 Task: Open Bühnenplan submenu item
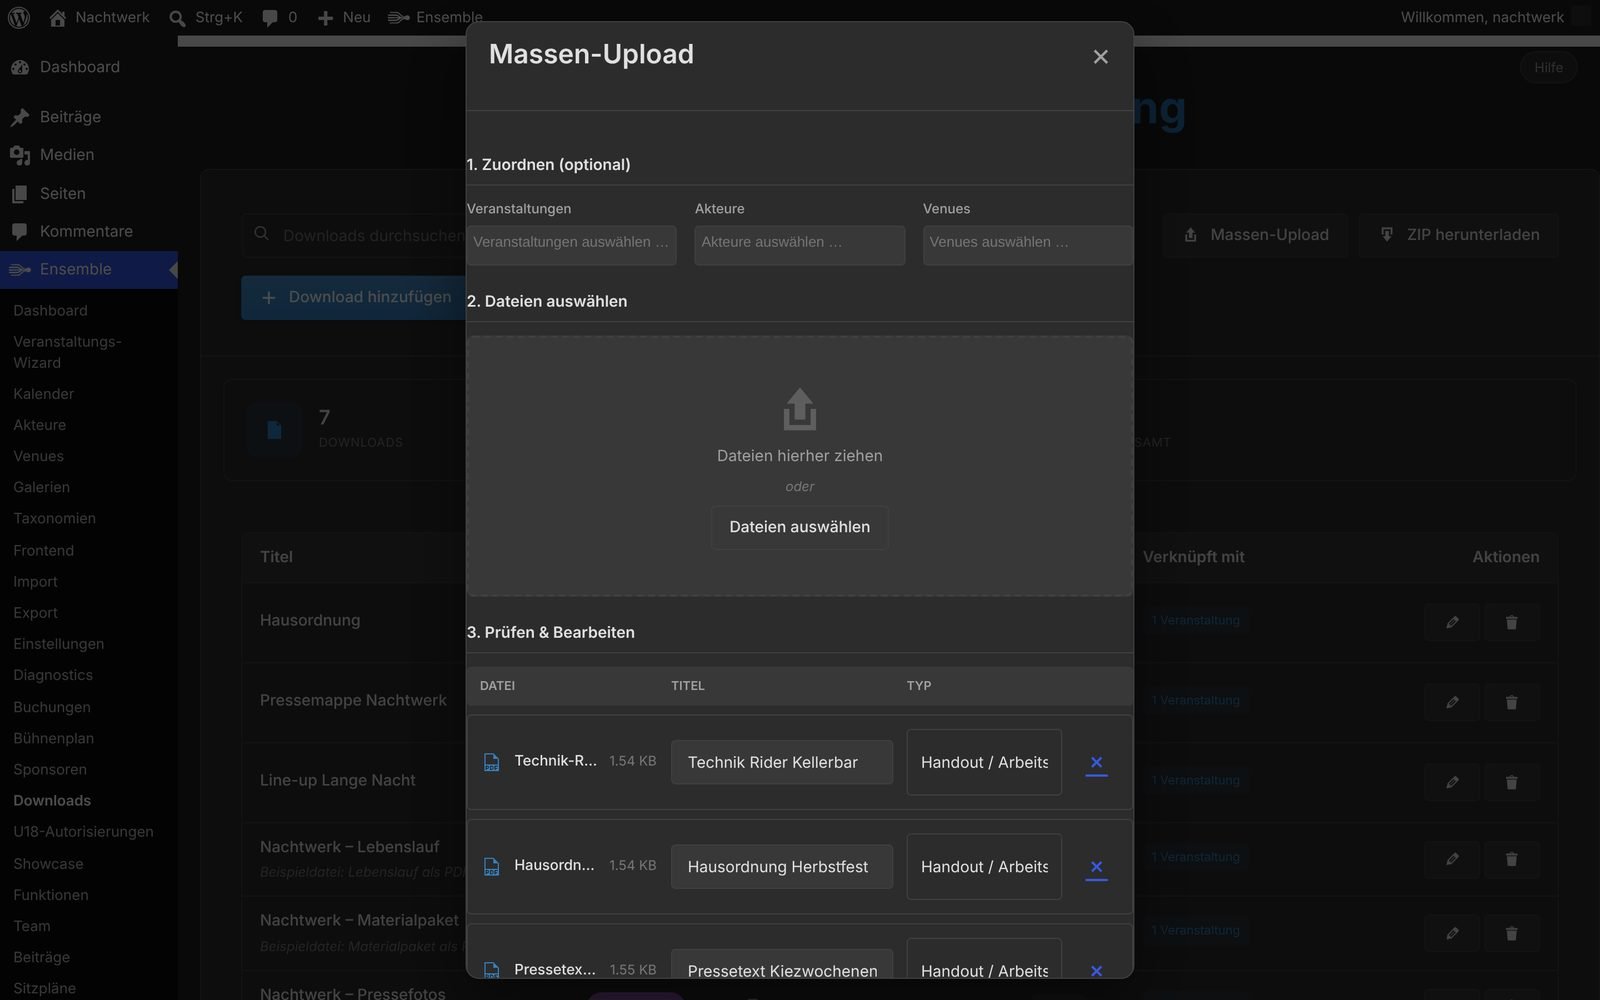pyautogui.click(x=54, y=738)
